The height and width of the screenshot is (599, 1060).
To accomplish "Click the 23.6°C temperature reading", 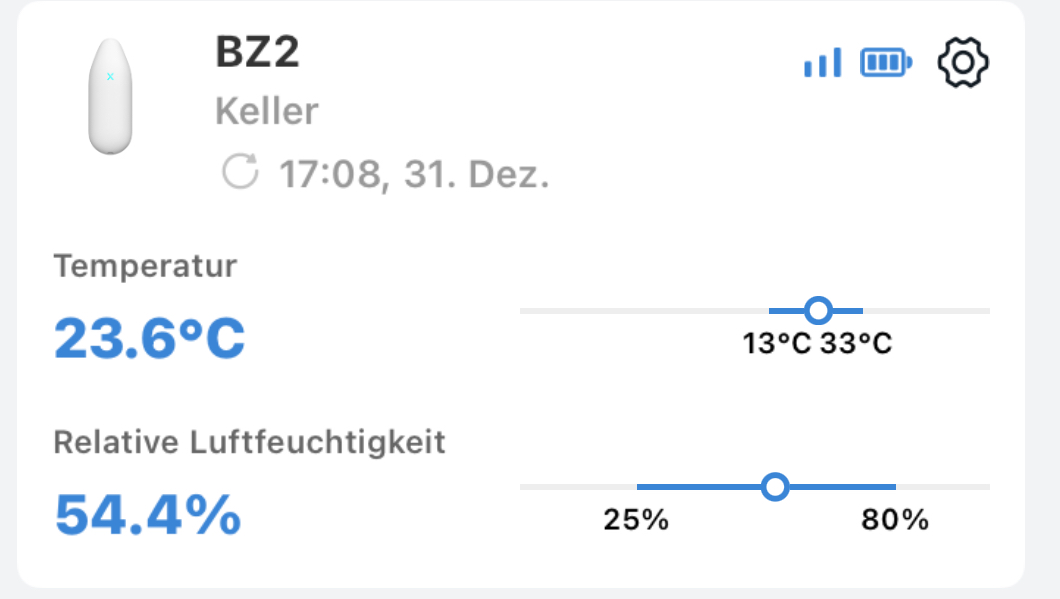I will click(x=149, y=338).
